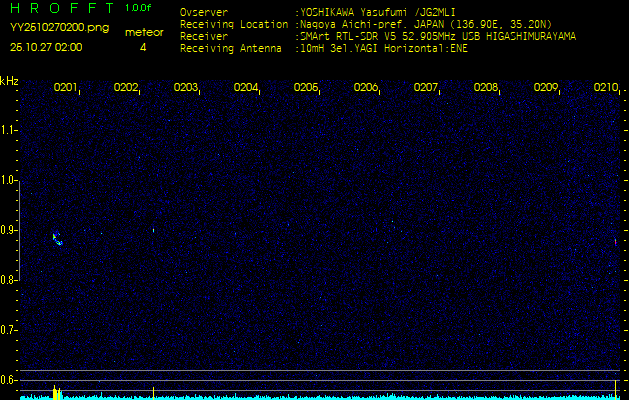Click the small echo dot before 0203

(153, 230)
